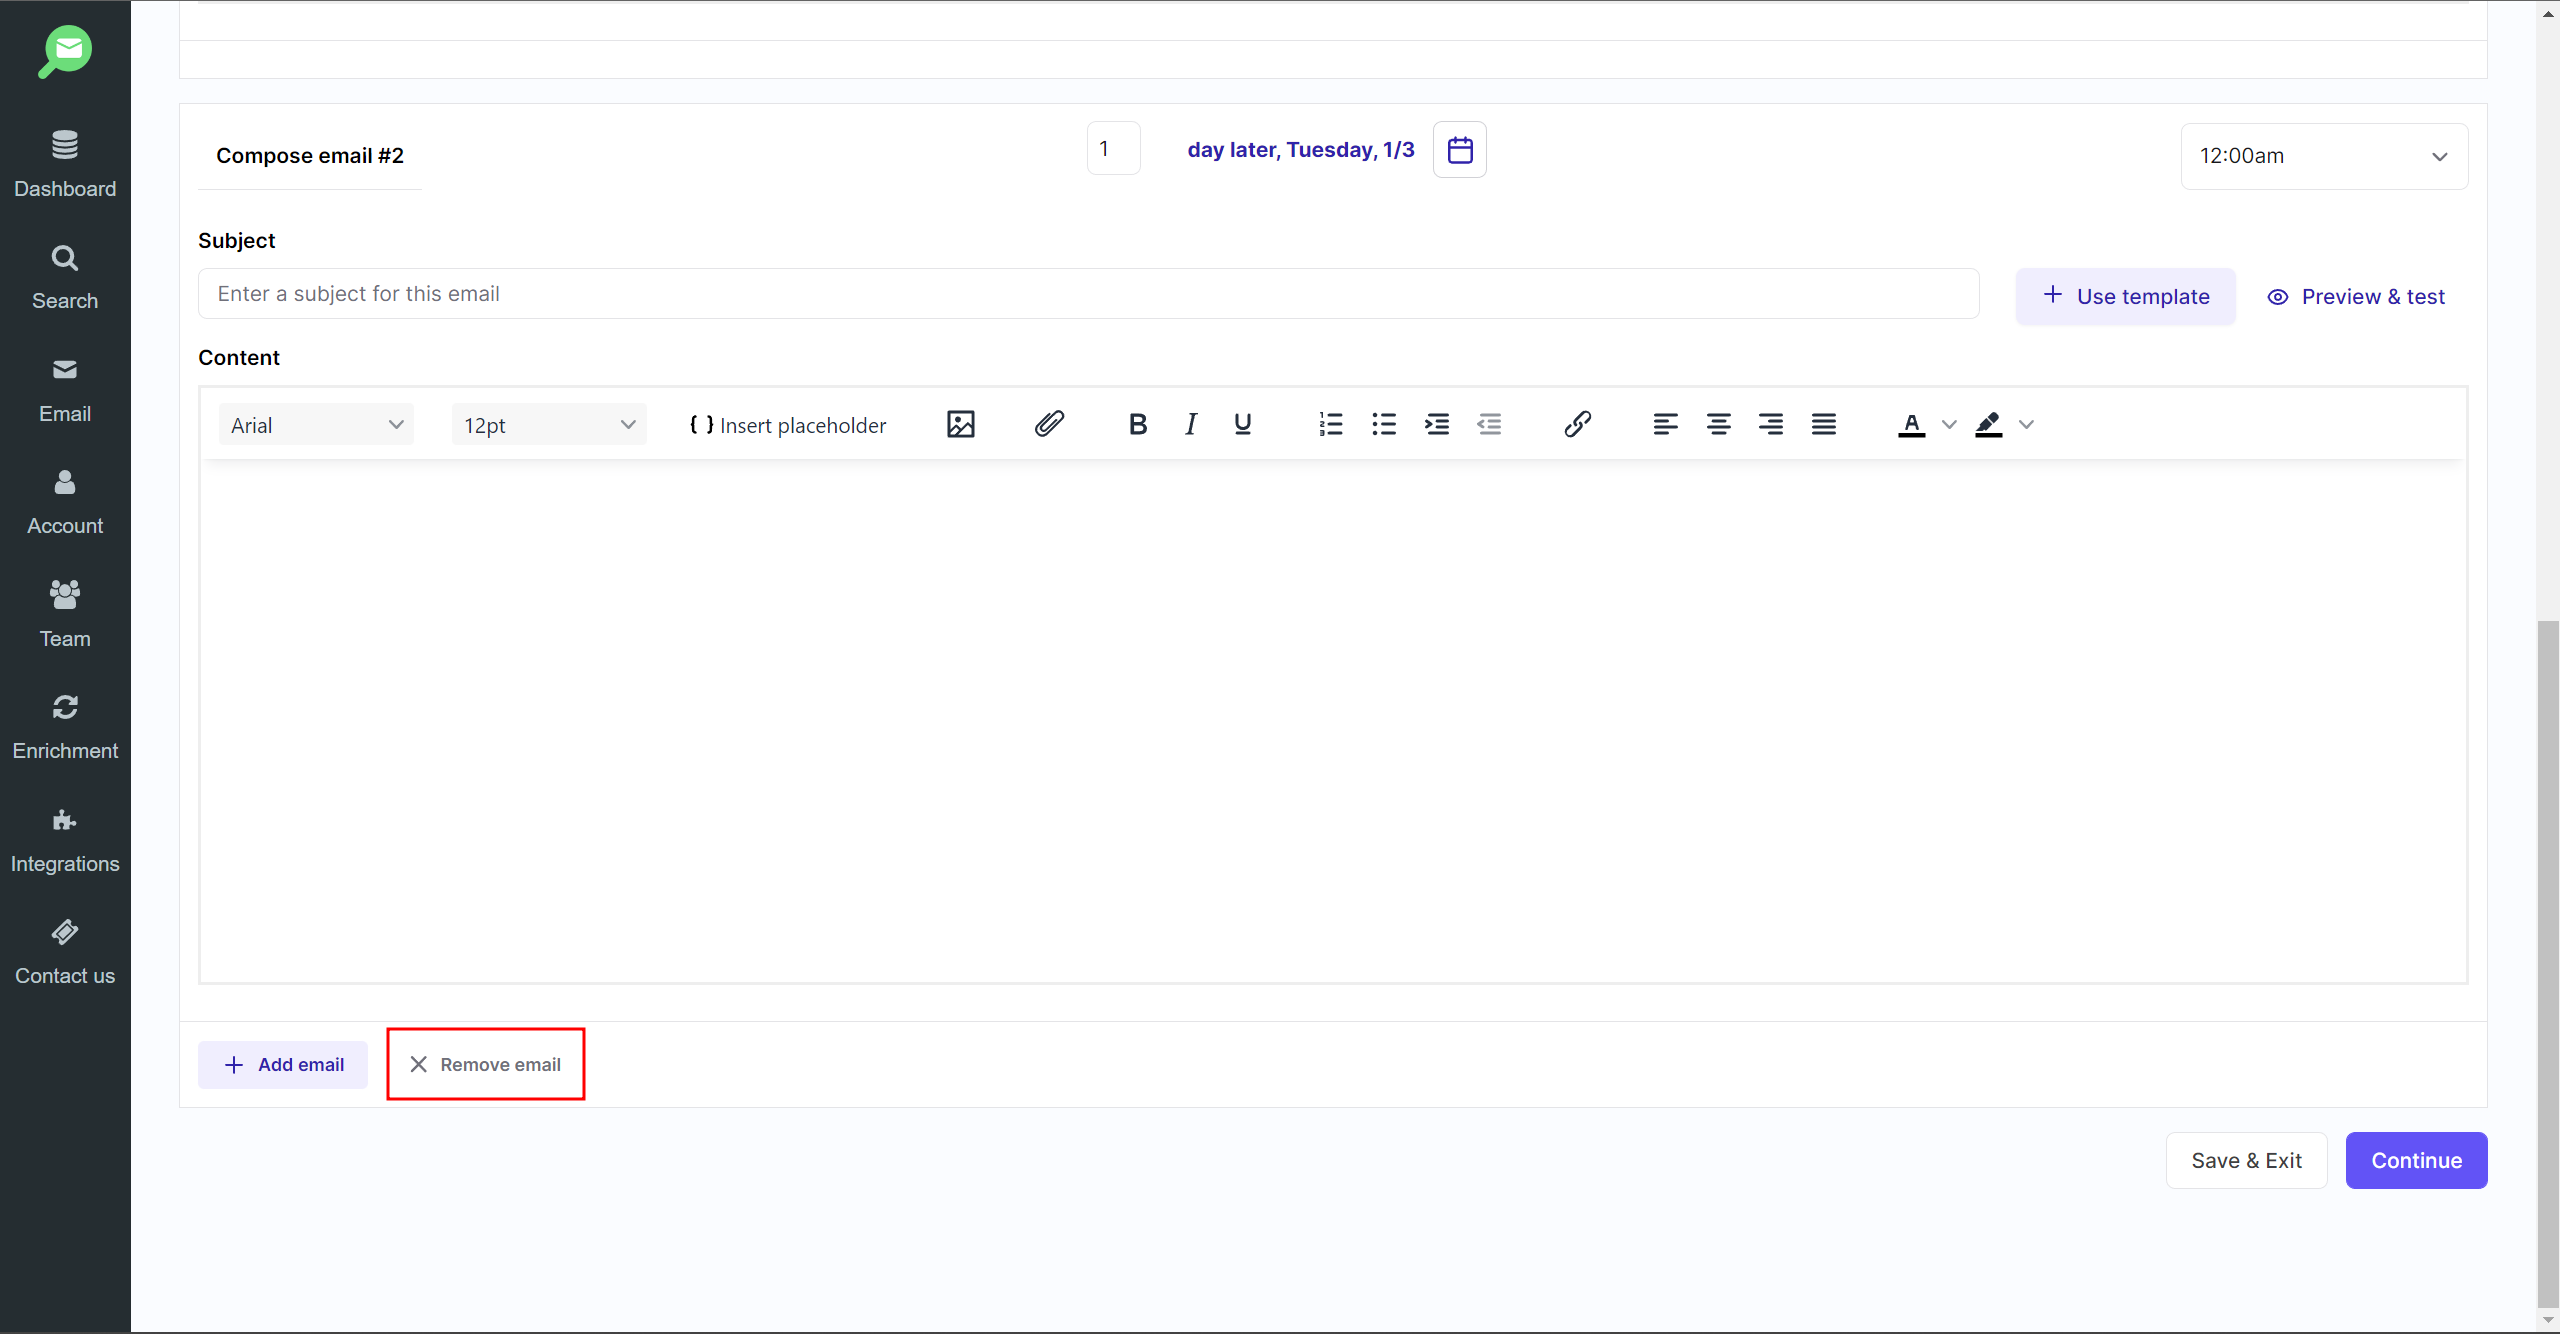This screenshot has height=1334, width=2560.
Task: Open the Arial font family dropdown
Action: (x=316, y=425)
